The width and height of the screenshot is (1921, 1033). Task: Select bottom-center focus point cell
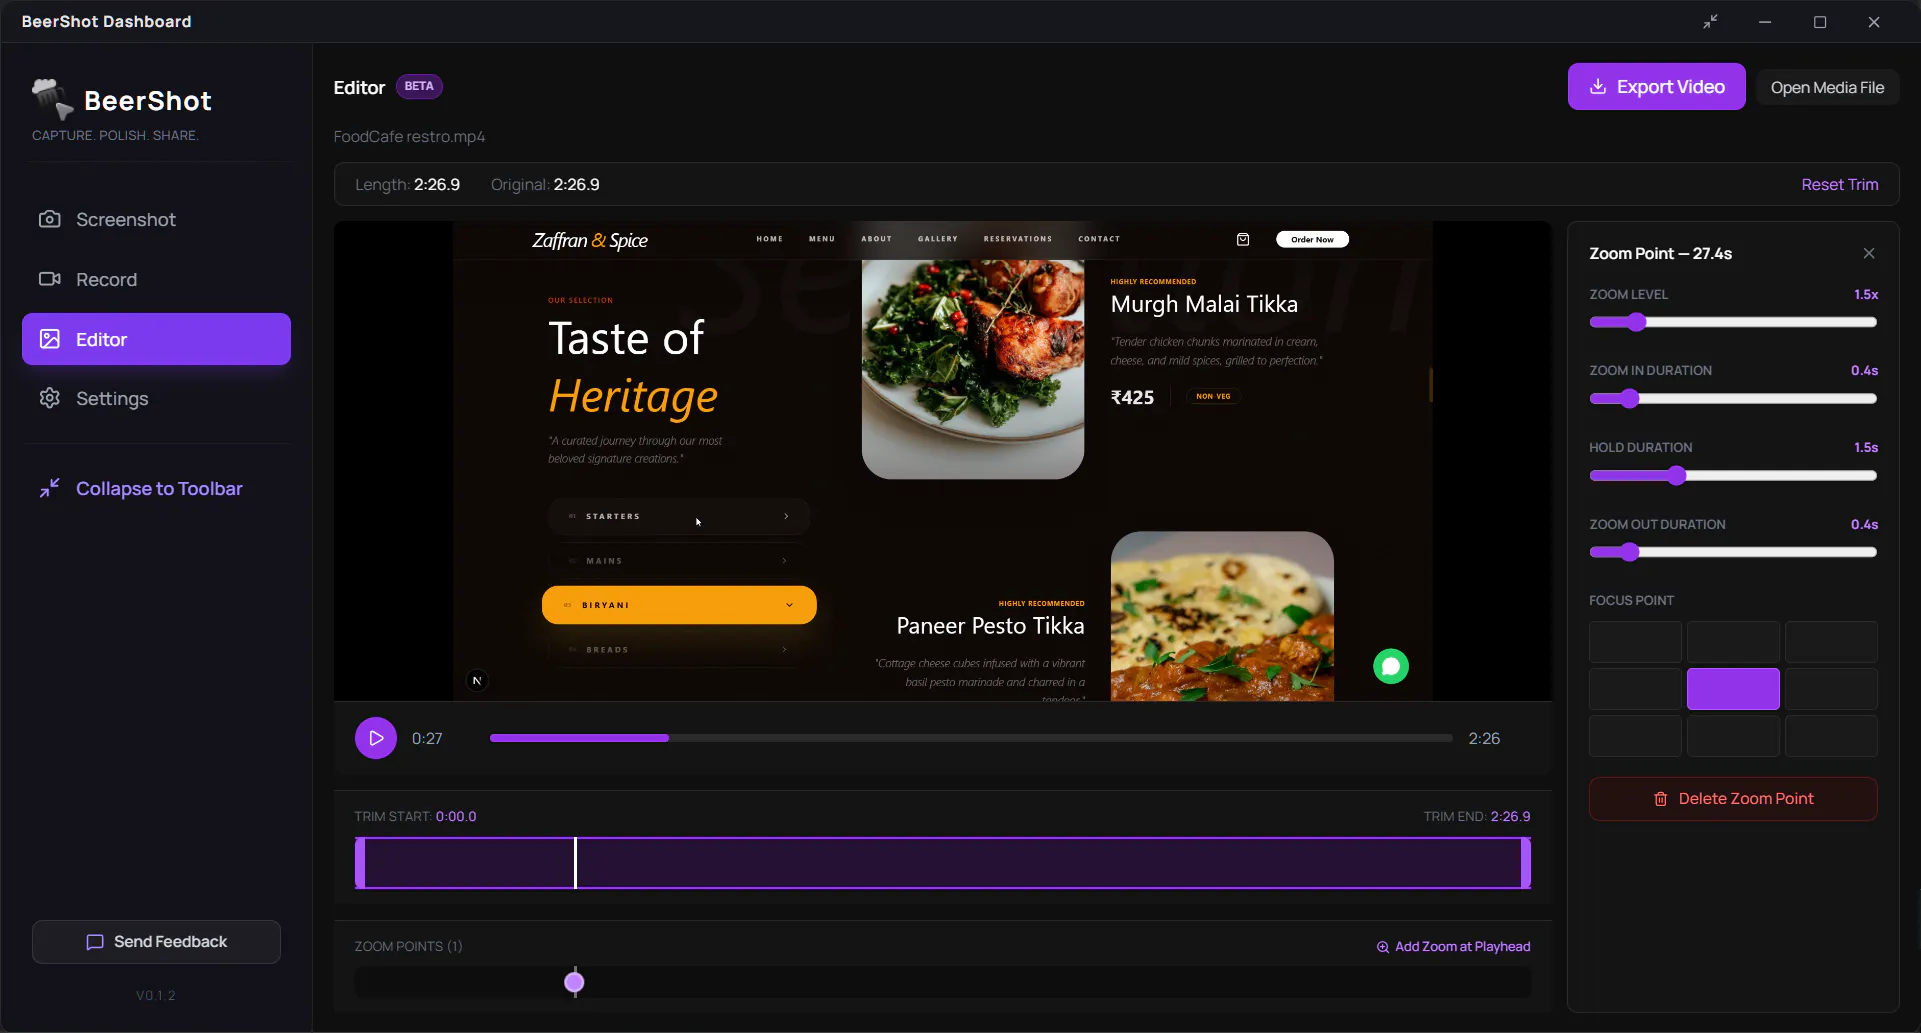point(1733,736)
